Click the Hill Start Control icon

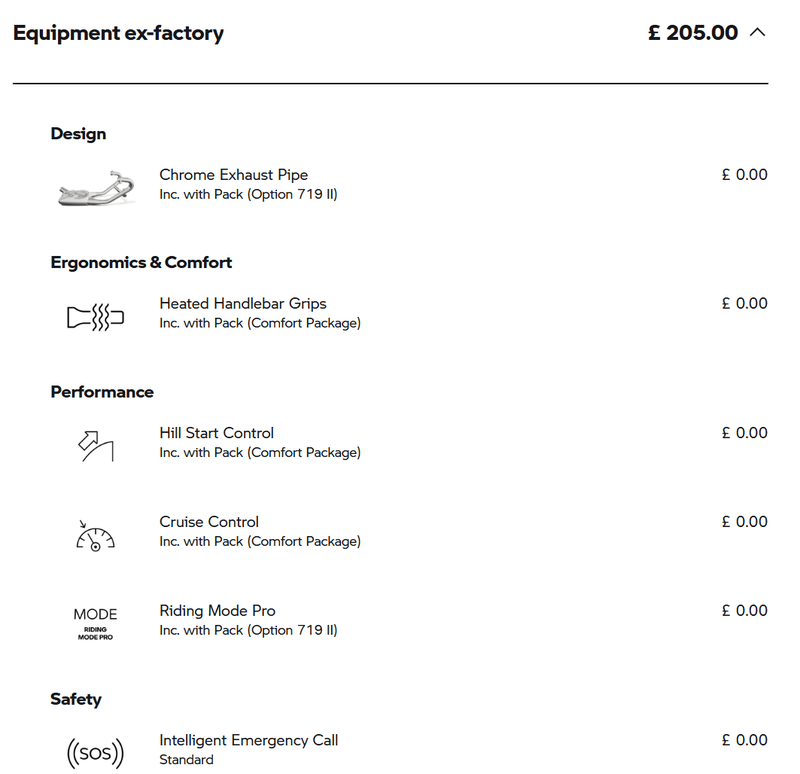click(x=95, y=445)
